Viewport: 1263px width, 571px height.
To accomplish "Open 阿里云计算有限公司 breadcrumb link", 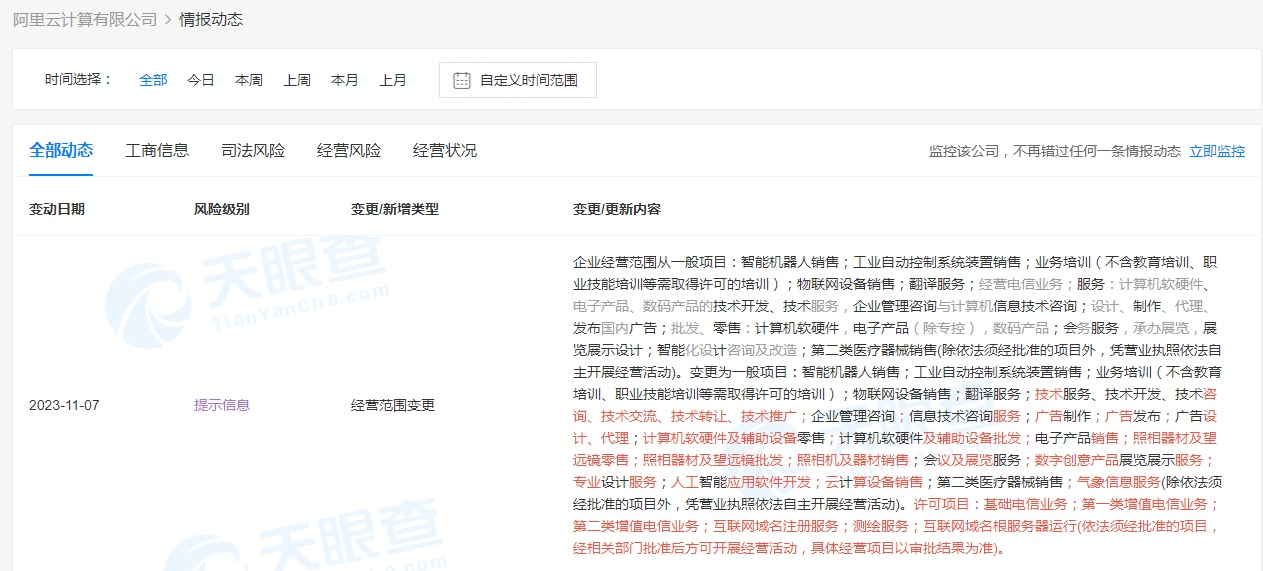I will 85,20.
